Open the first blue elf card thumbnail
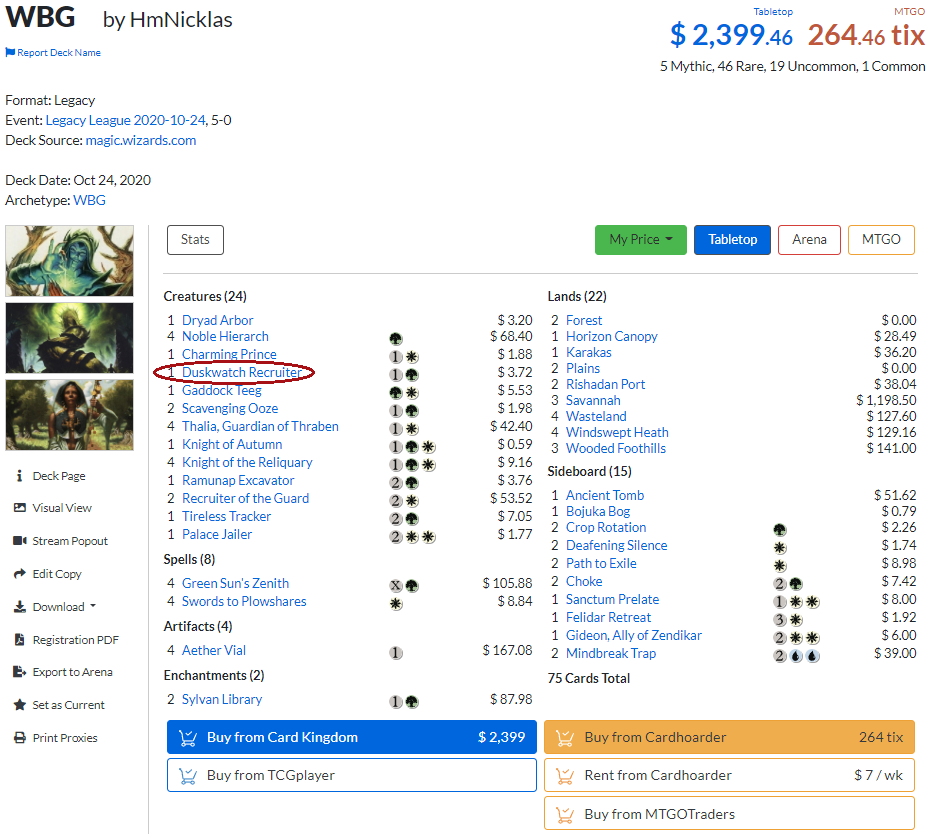934x834 pixels. 70,261
